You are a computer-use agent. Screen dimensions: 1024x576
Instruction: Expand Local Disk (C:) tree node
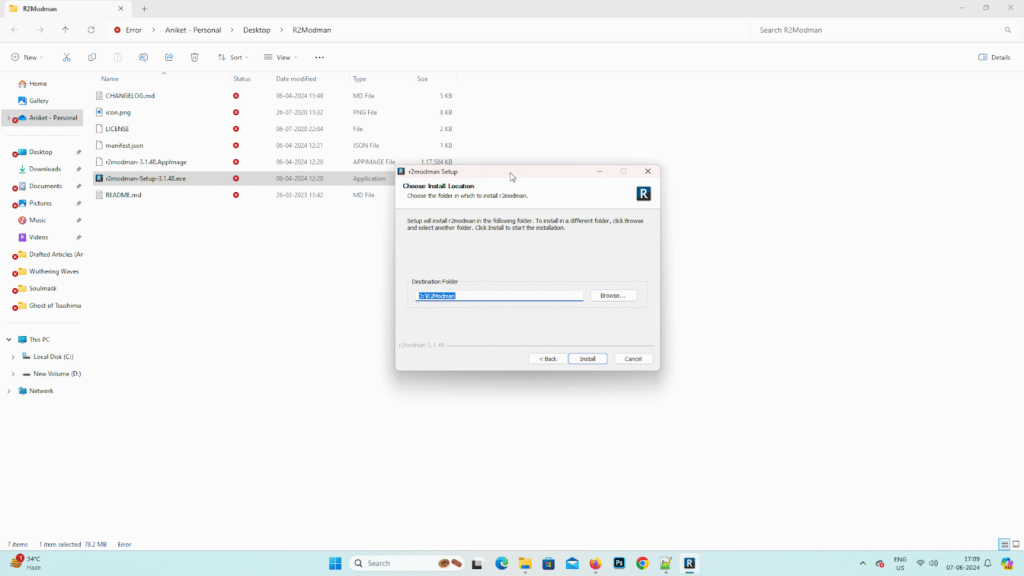click(x=13, y=357)
